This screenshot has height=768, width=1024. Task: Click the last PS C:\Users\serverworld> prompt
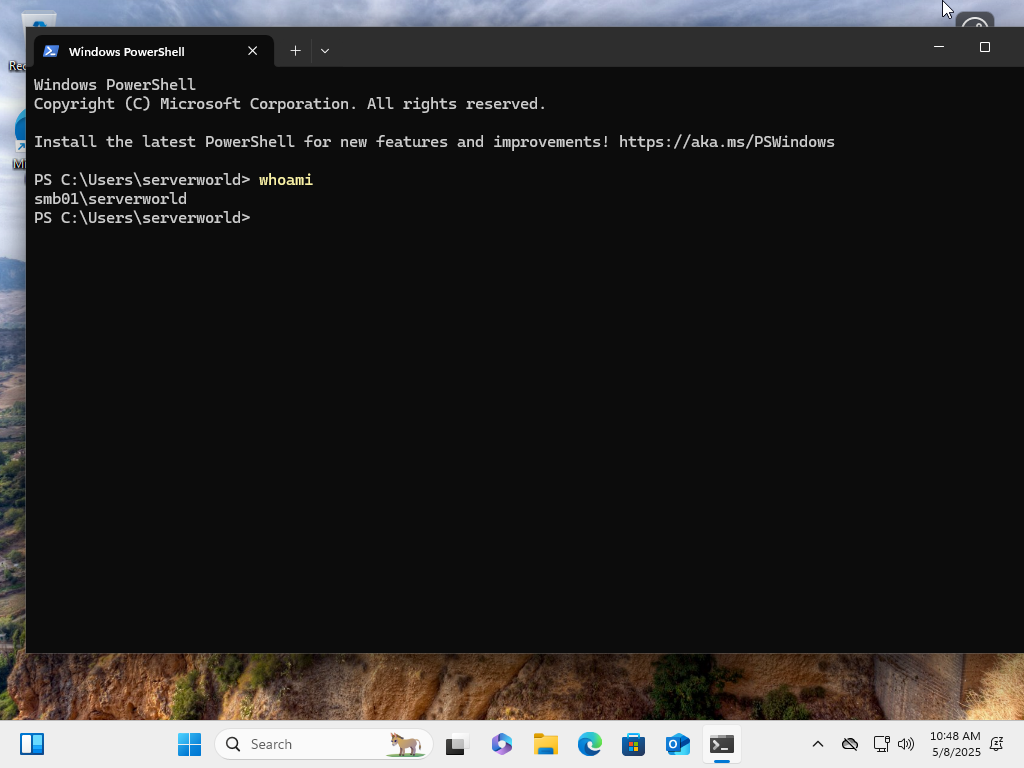(142, 217)
